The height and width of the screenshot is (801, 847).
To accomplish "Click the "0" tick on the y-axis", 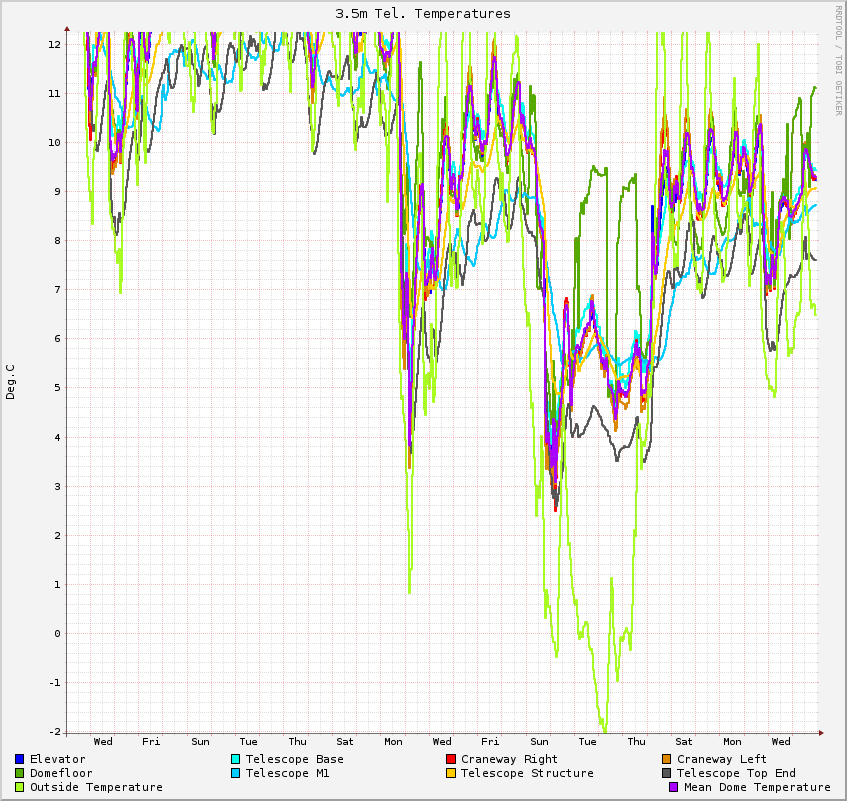I will click(x=57, y=633).
